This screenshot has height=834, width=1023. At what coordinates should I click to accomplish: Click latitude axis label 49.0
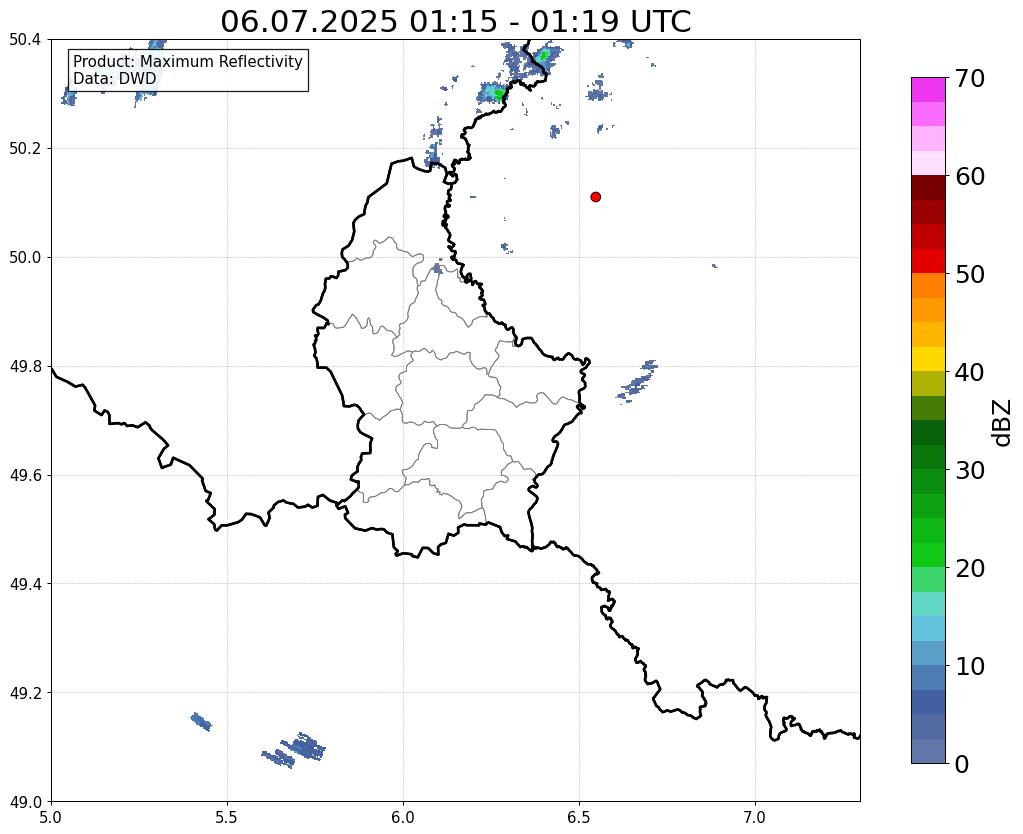[x=25, y=801]
